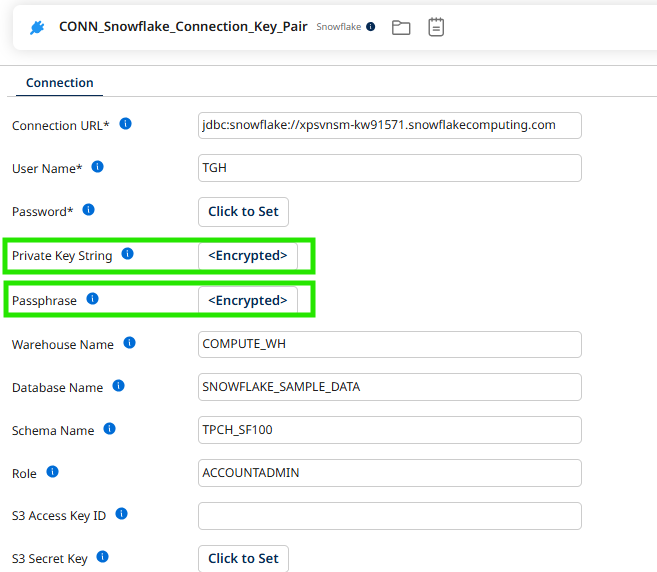Click Private Key String Encrypted button

[x=248, y=256]
